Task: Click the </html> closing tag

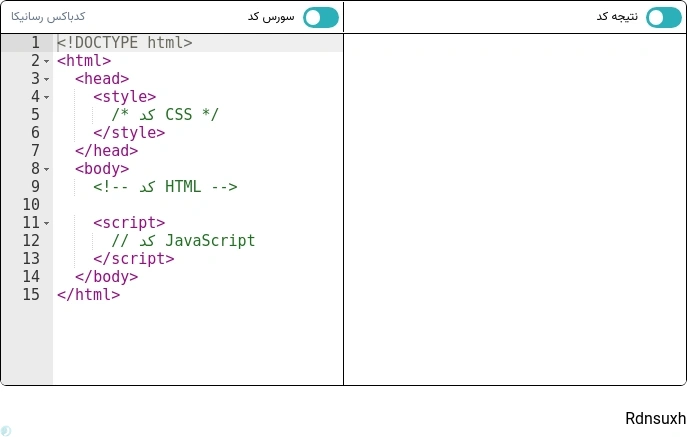Action: click(89, 294)
